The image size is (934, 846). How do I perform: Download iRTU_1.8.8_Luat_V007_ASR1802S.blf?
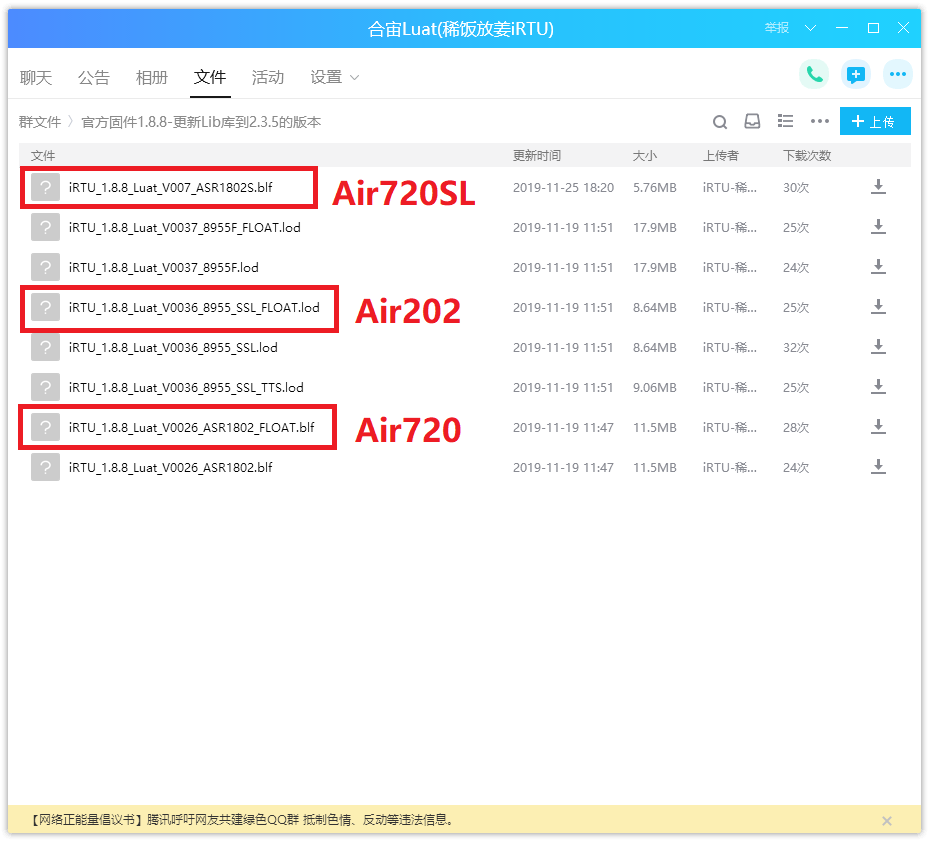point(878,187)
